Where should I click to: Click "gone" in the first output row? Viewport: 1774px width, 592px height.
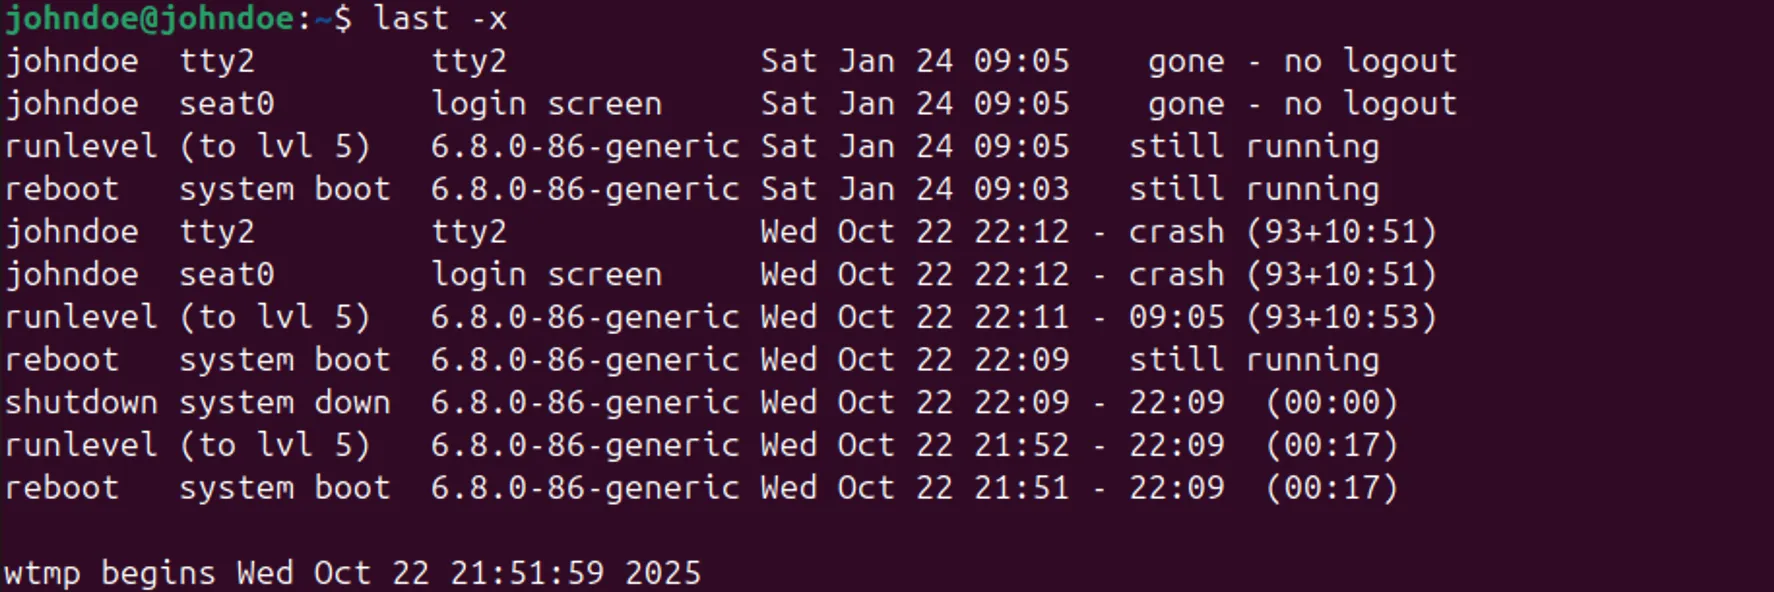(x=1186, y=61)
